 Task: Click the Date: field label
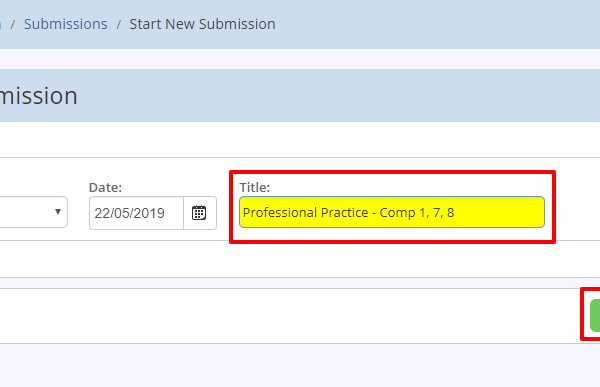point(105,187)
